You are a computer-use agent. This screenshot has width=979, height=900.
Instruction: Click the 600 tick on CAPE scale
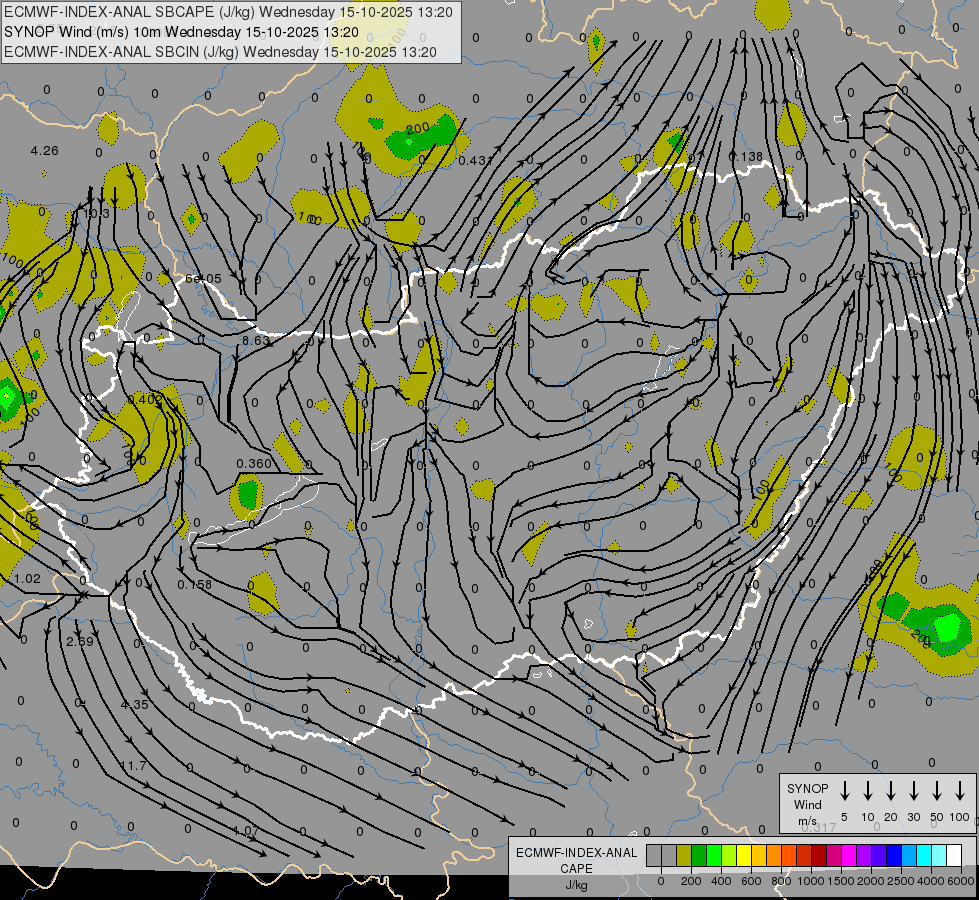click(751, 881)
